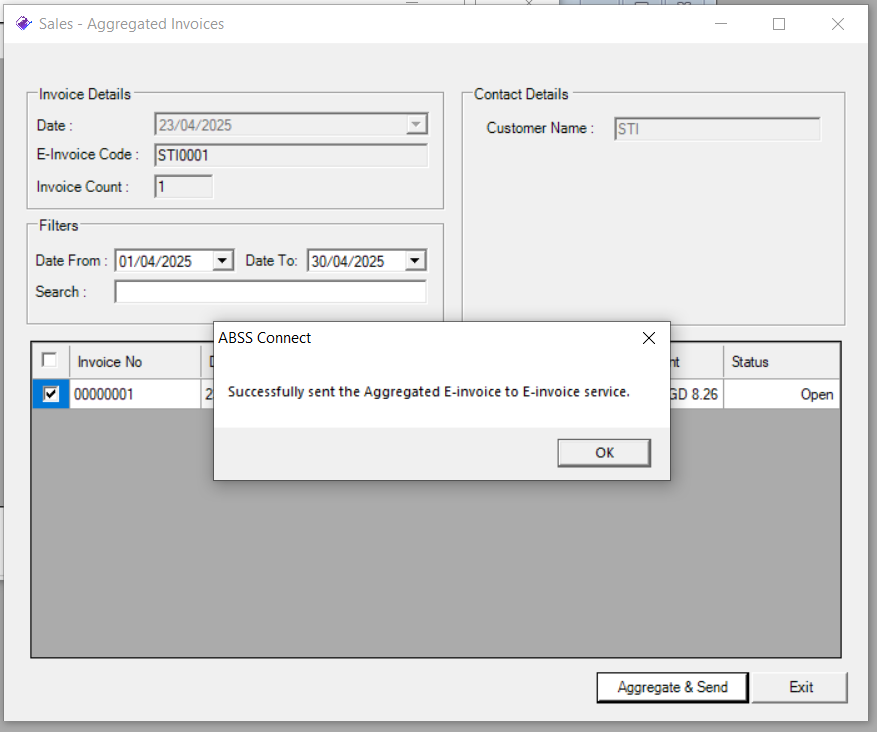The height and width of the screenshot is (732, 877).
Task: Tick the select-all checkbox in table header
Action: pos(49,360)
